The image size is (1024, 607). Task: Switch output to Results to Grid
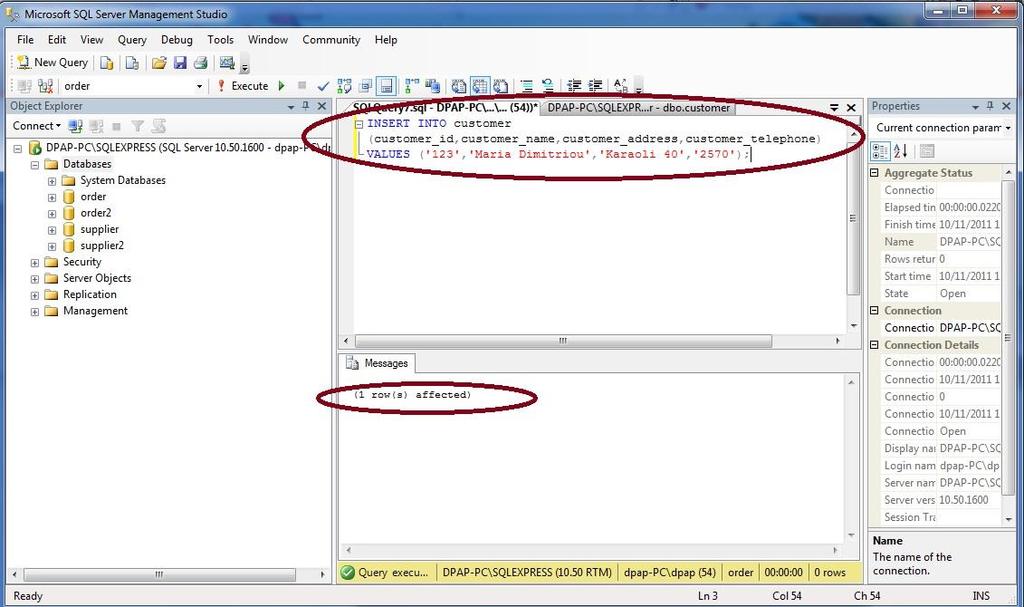click(480, 86)
